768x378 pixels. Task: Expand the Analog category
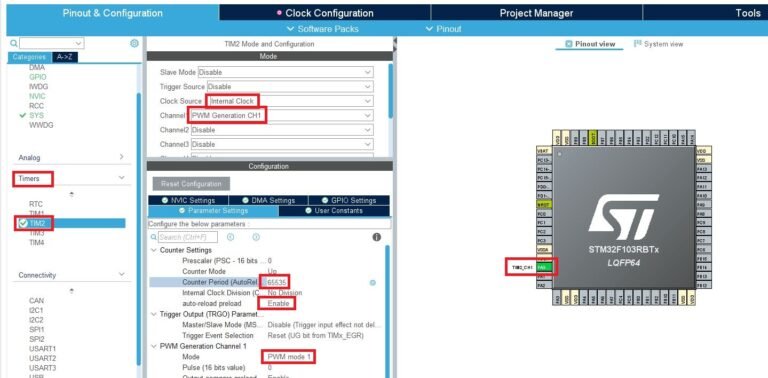pyautogui.click(x=71, y=158)
